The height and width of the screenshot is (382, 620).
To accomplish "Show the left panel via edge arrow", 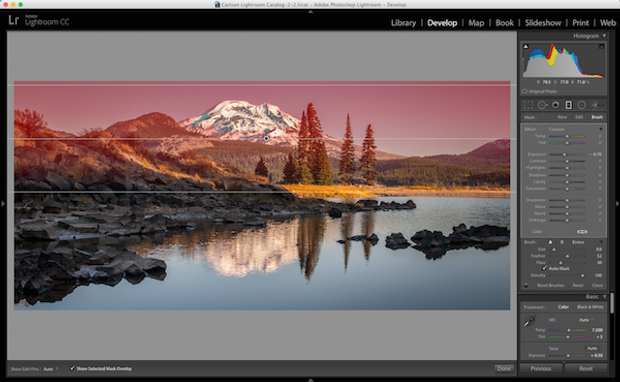I will 3,204.
